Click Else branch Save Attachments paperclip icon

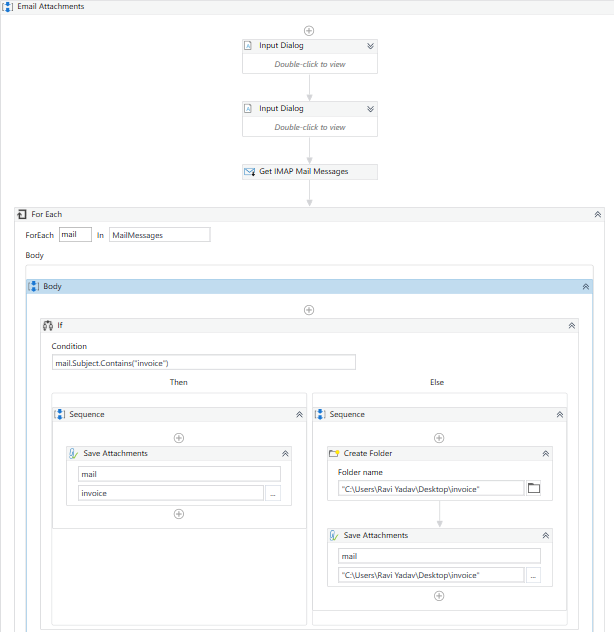point(334,536)
